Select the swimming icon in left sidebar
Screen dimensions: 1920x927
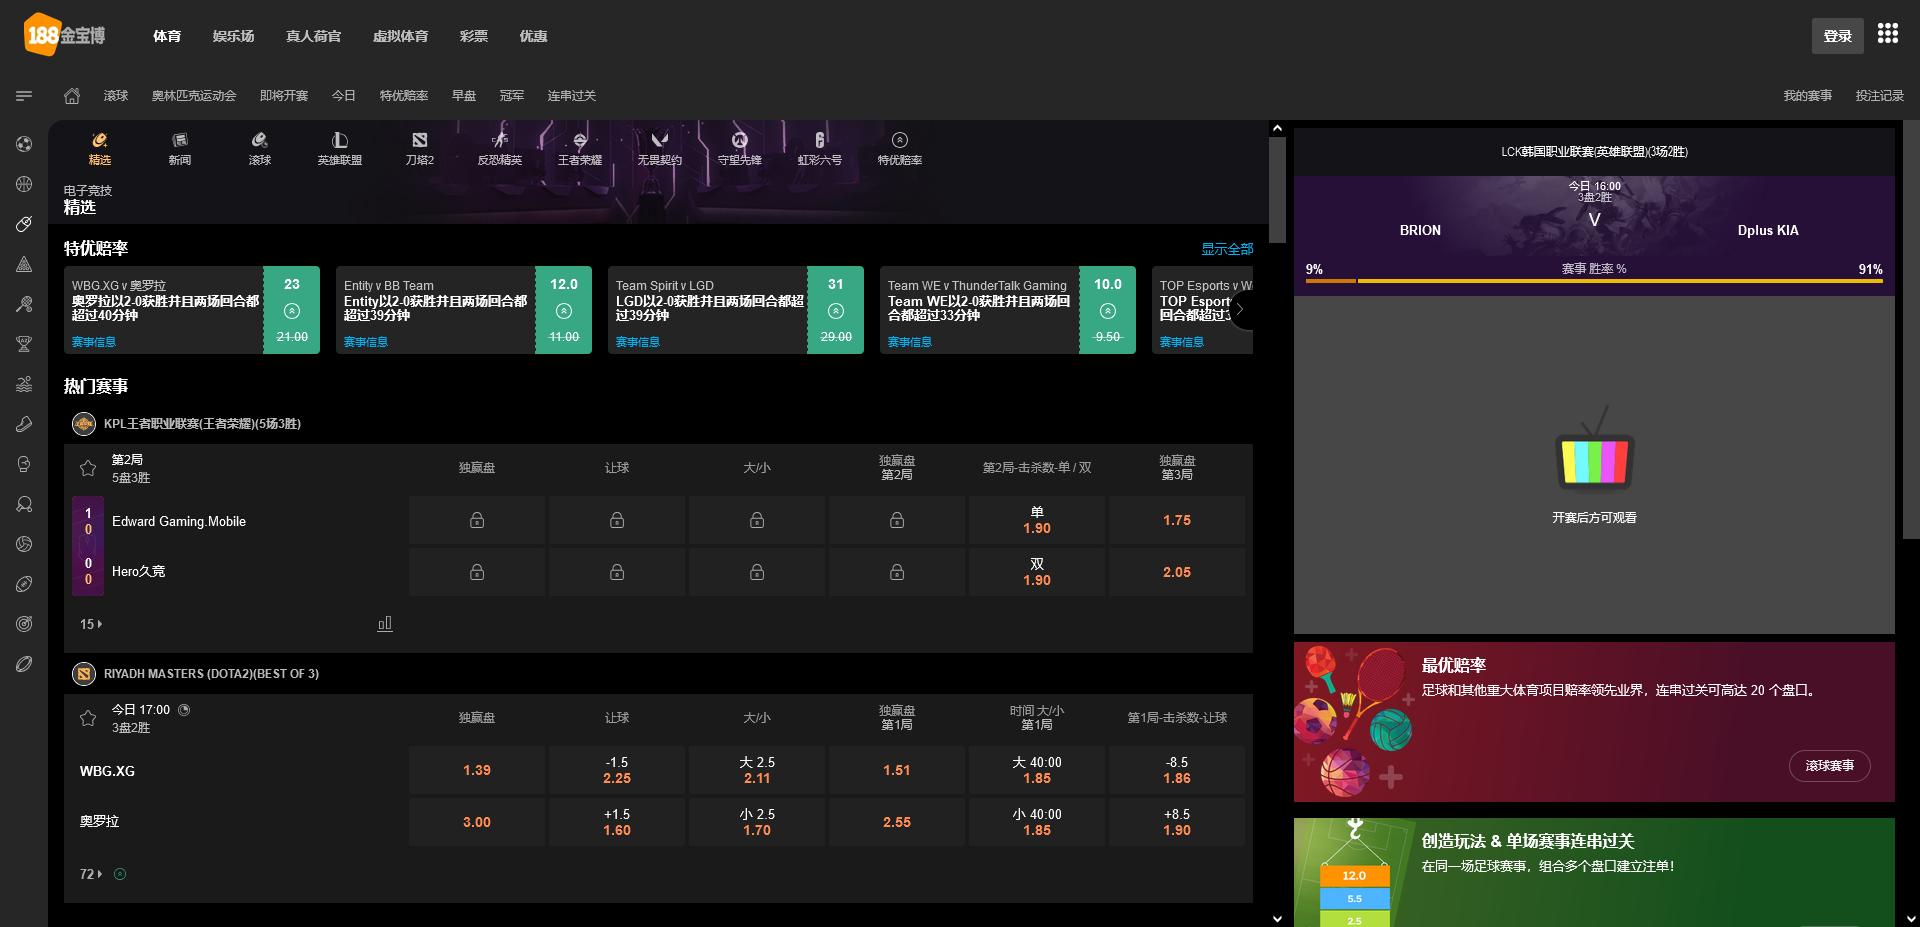click(x=24, y=384)
